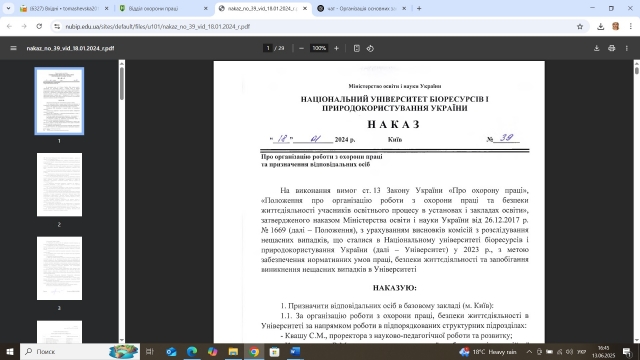Bookmark this page with the star icon
The height and width of the screenshot is (360, 640).
point(580,27)
